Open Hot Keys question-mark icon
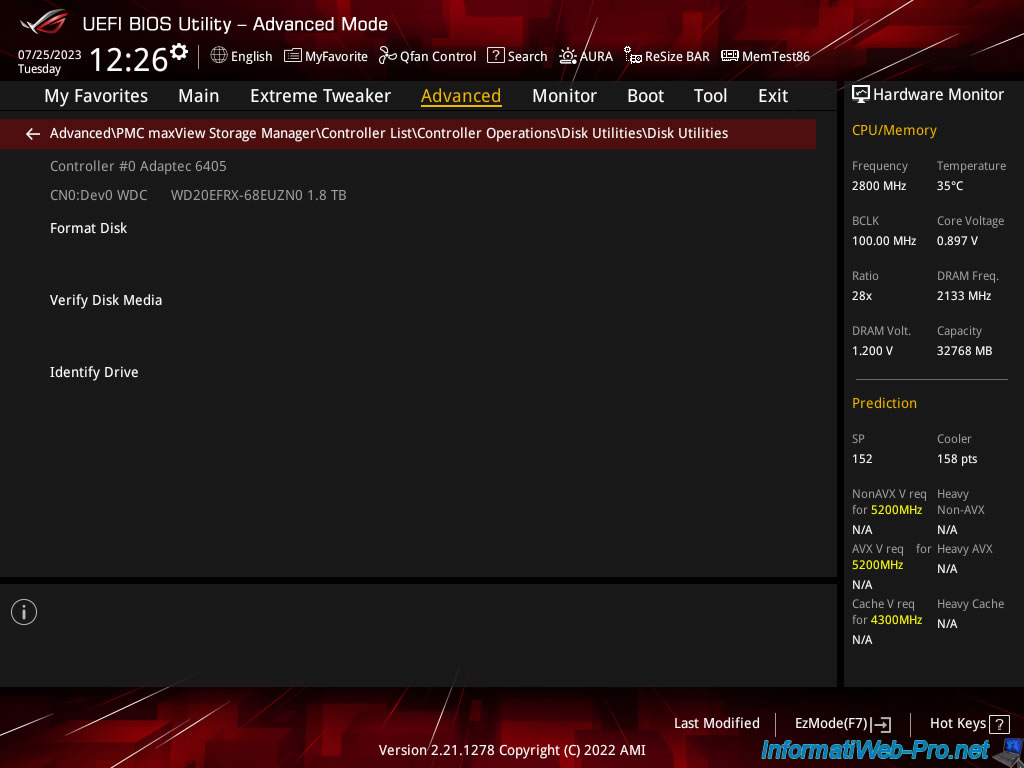 (x=999, y=724)
